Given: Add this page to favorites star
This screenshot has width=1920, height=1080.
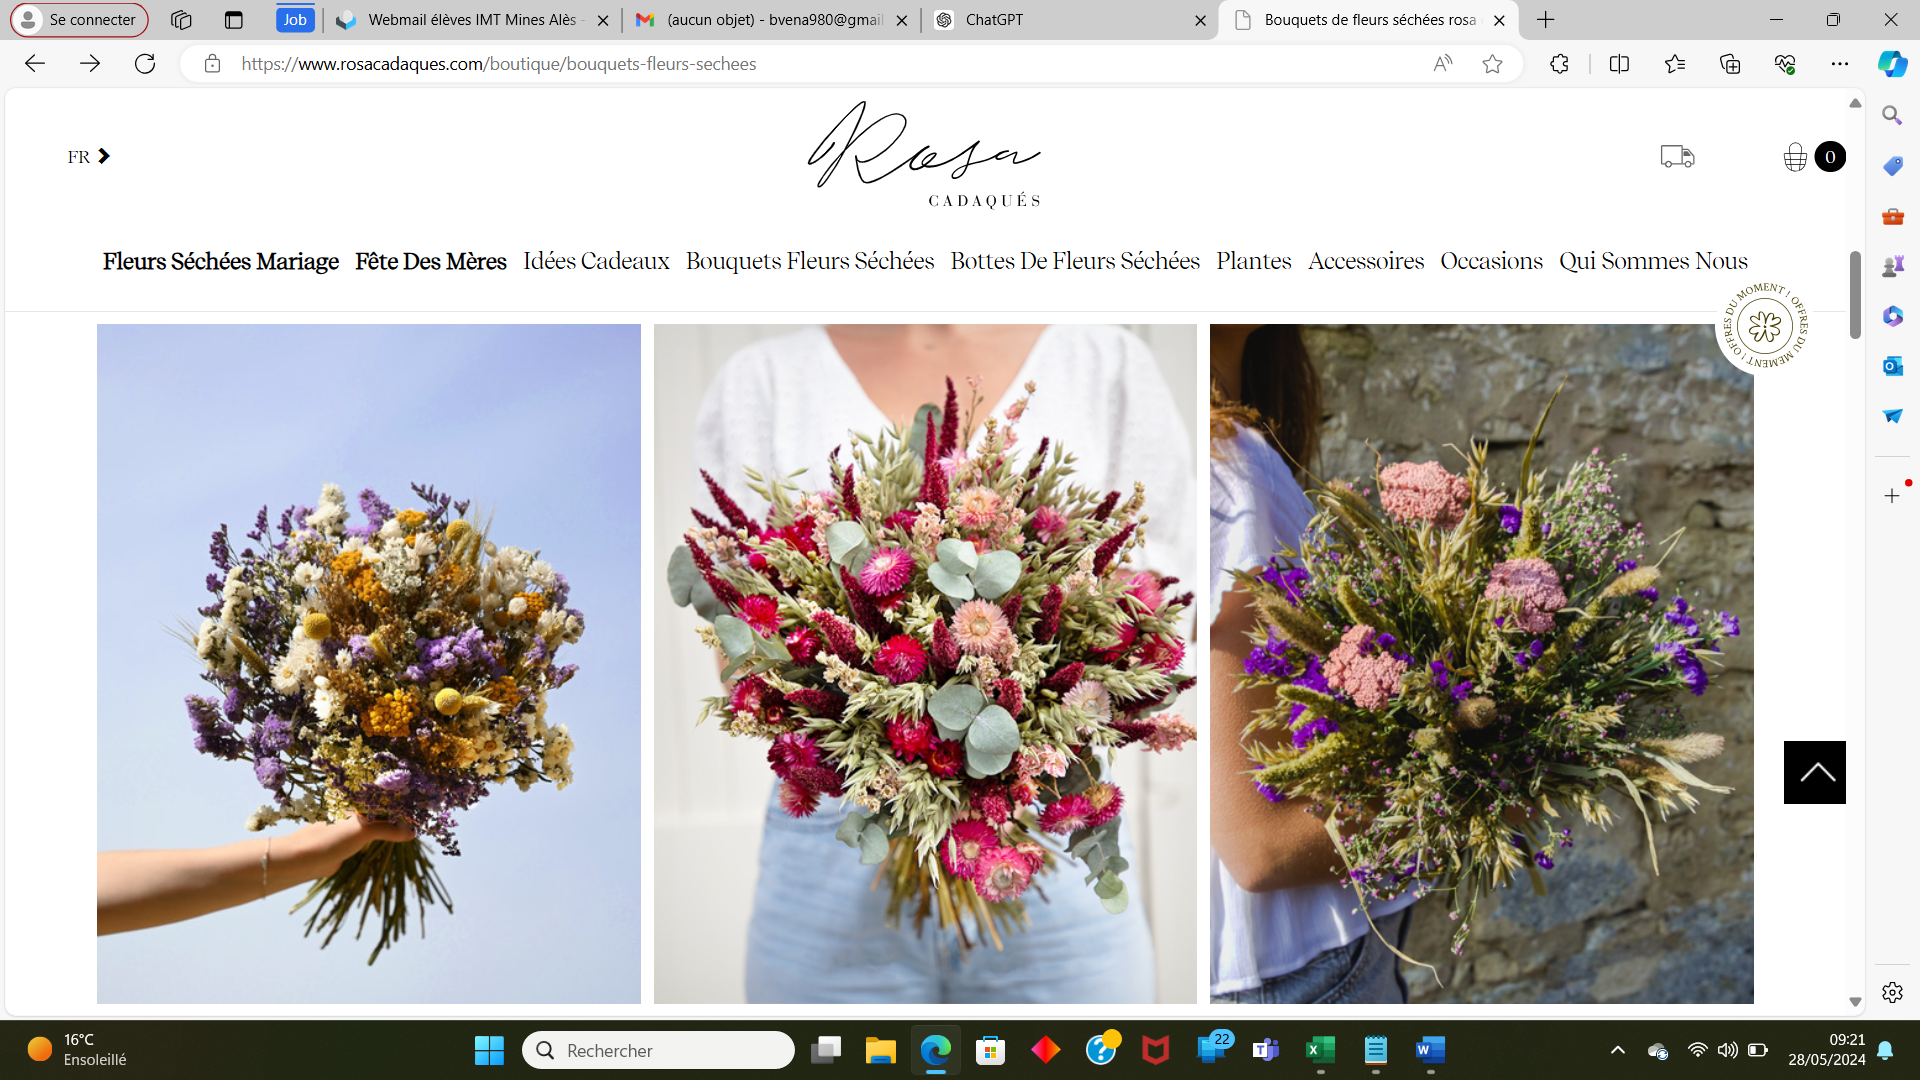Looking at the screenshot, I should [1492, 64].
